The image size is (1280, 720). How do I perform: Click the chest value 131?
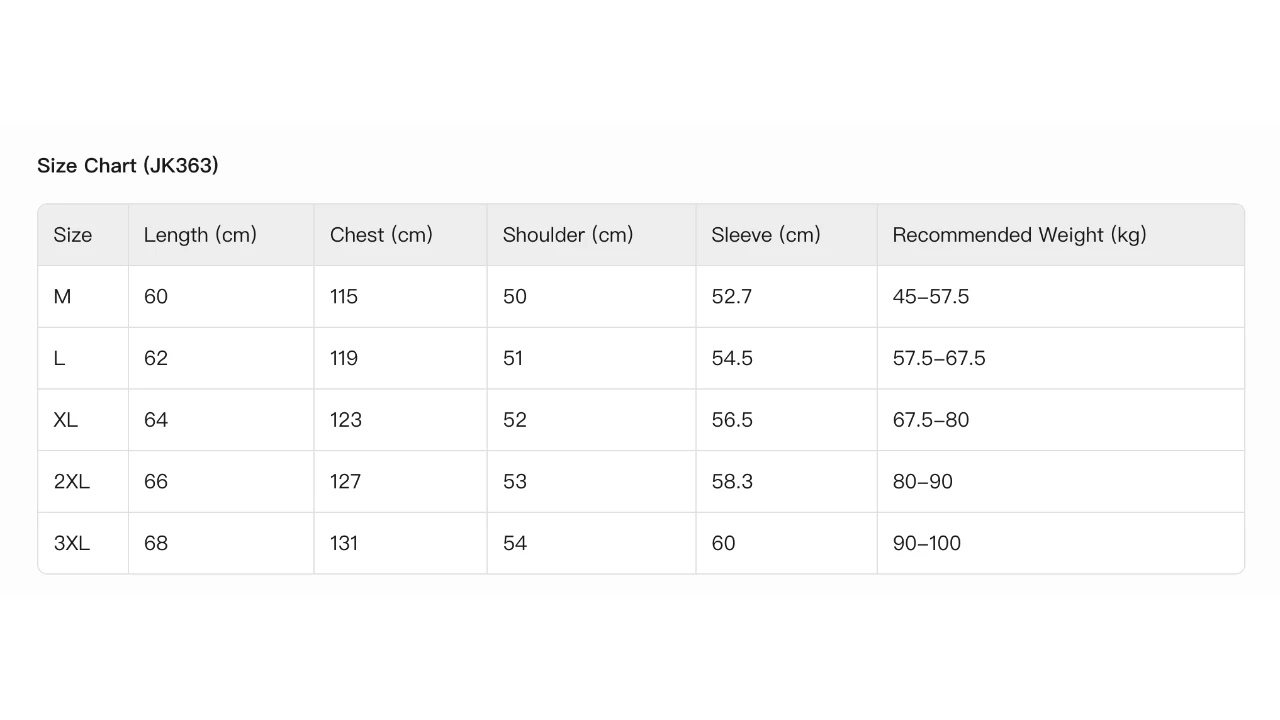(x=344, y=543)
